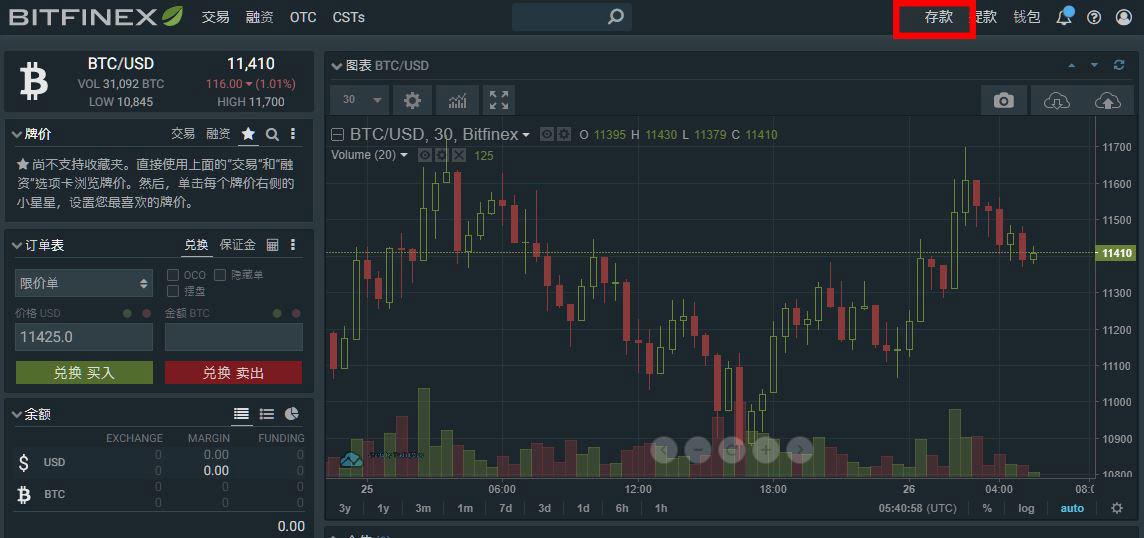Toggle Volume indicator visibility eye
Screen dimensions: 1144x538
tap(425, 155)
